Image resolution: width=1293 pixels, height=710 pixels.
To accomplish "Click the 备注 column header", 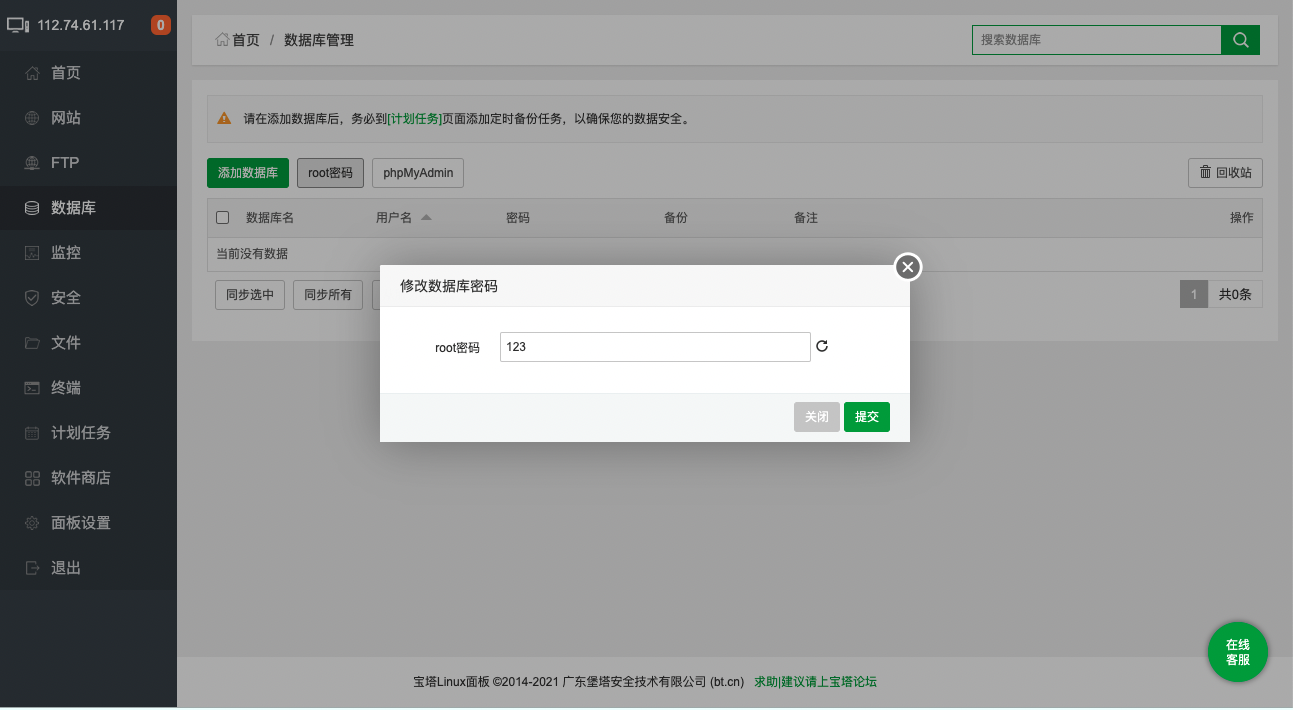I will click(806, 217).
